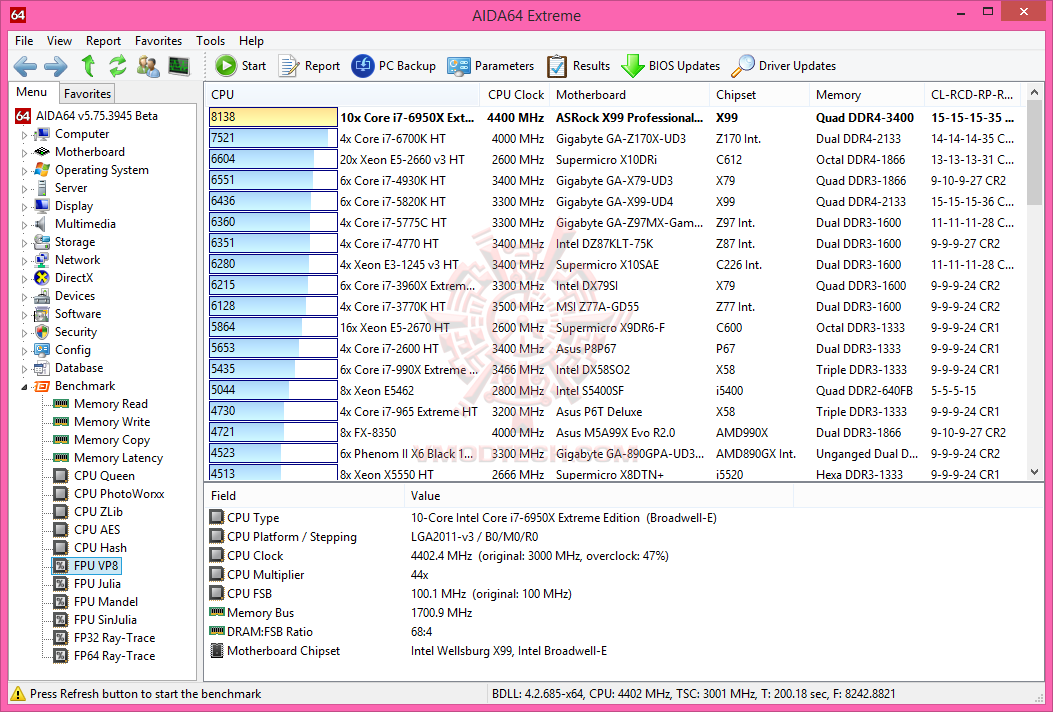Select the 7521 Core i7-6700K result row
Screen dimensions: 1053x712
pyautogui.click(x=614, y=138)
